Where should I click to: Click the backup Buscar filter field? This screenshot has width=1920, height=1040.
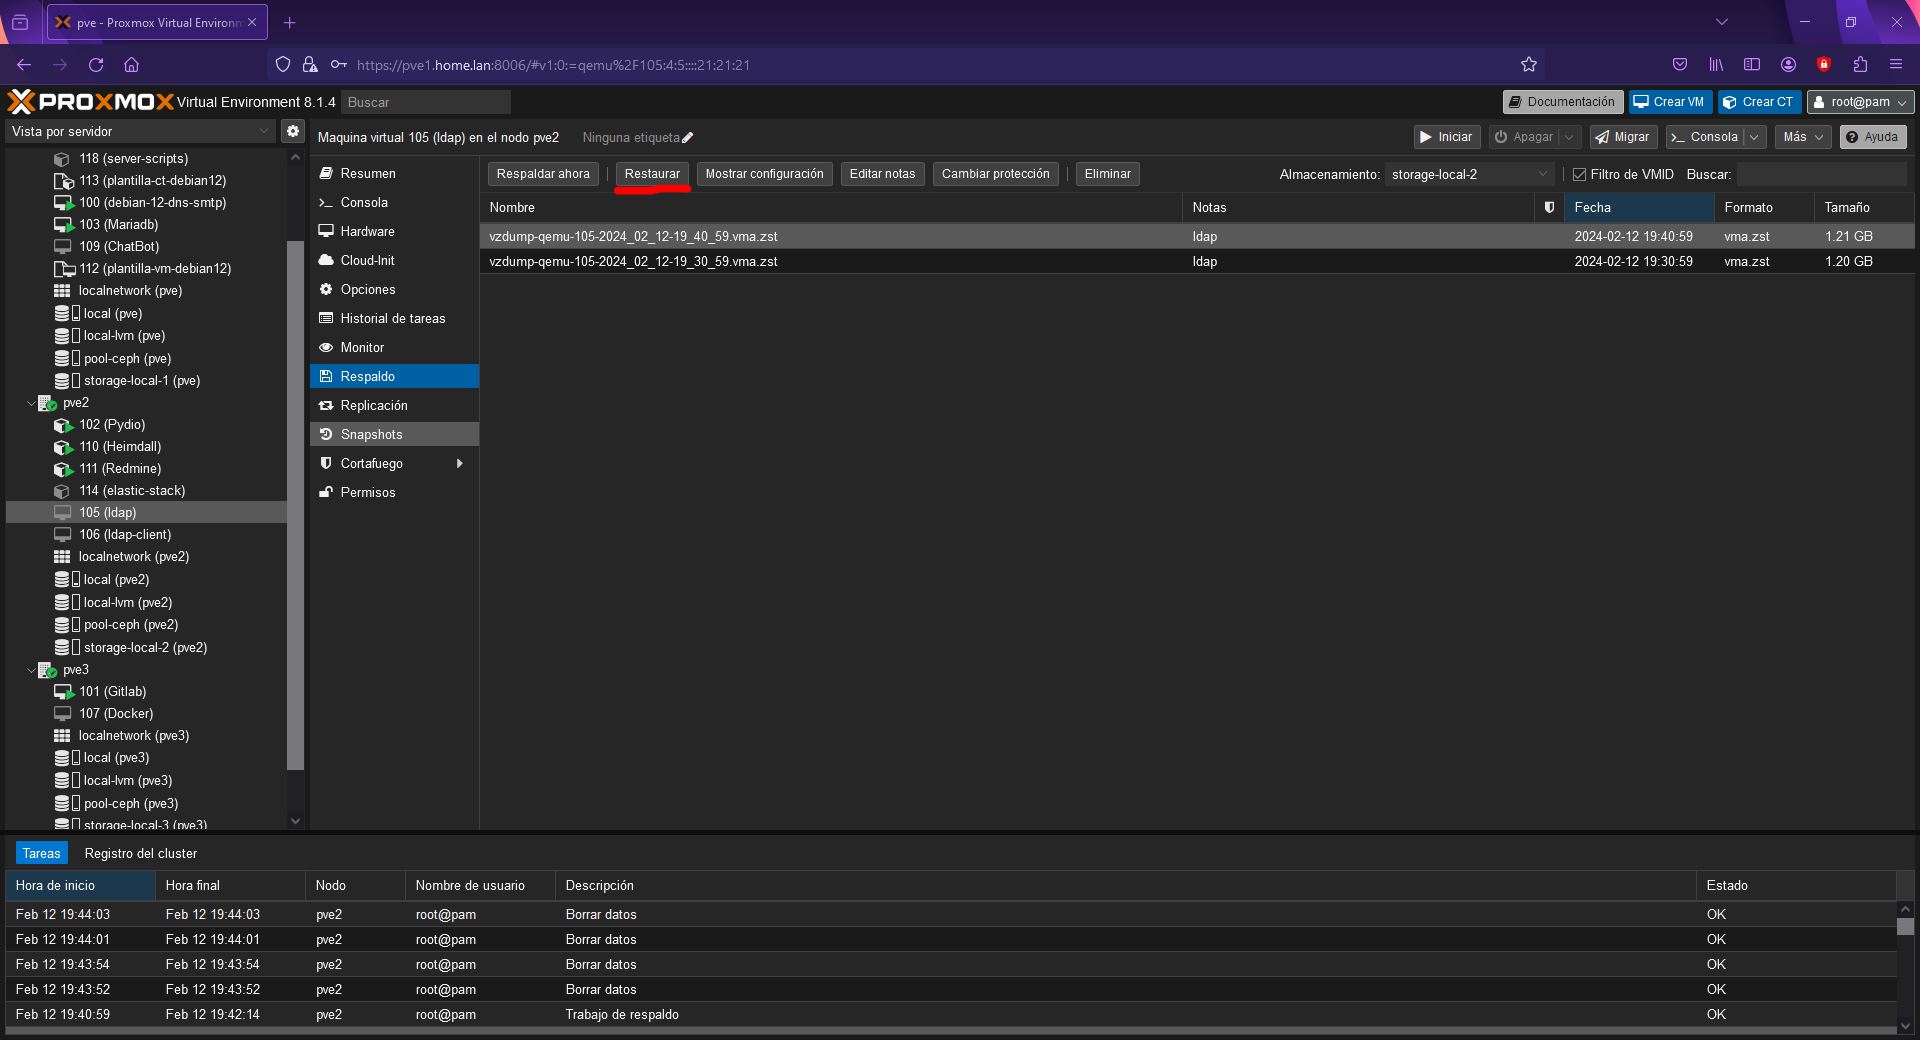pyautogui.click(x=1821, y=175)
